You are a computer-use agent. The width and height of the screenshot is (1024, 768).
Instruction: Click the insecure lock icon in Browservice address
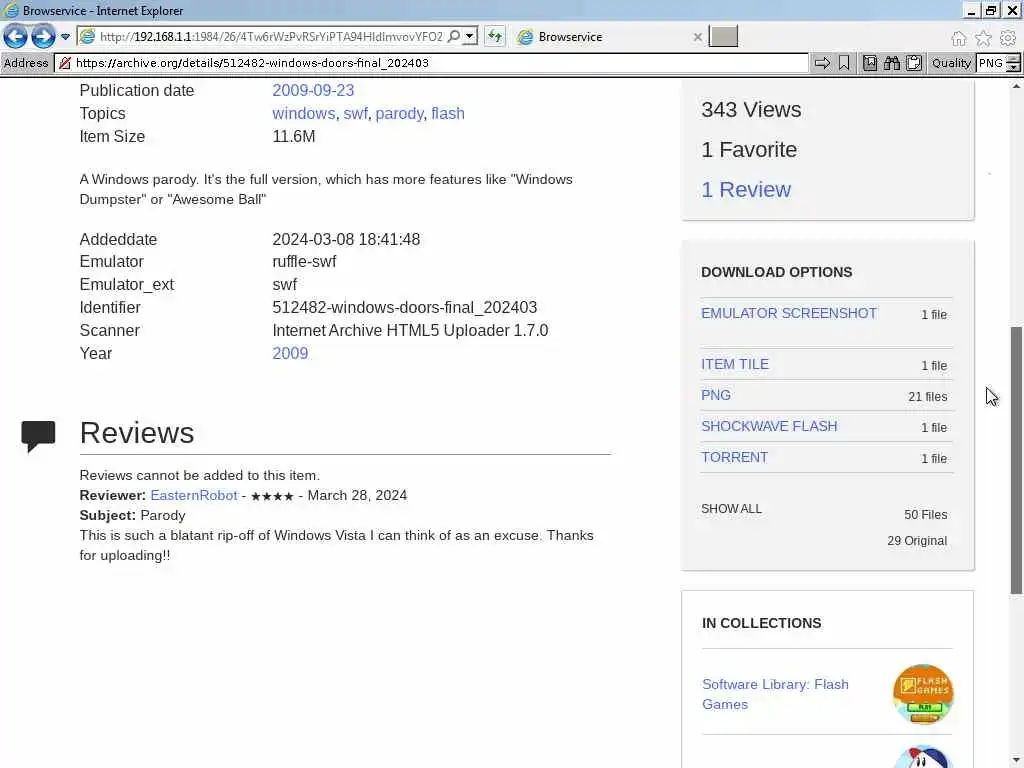(65, 63)
